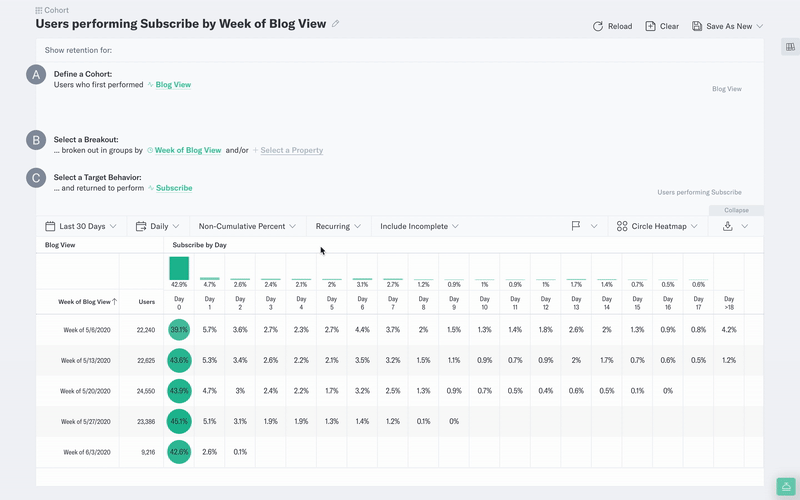Click the 43.6% circle for Week of 5/13/2020
Image resolution: width=800 pixels, height=500 pixels.
click(x=179, y=360)
